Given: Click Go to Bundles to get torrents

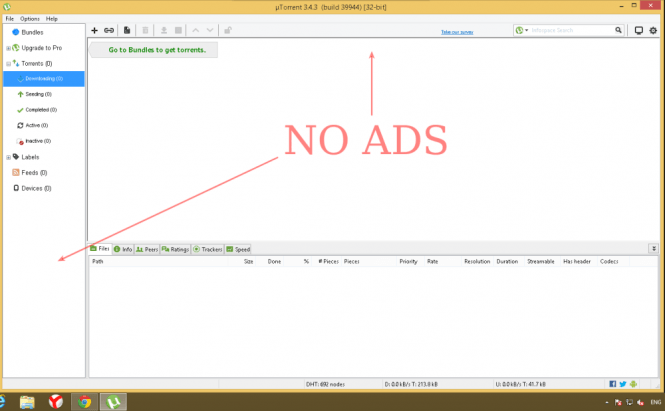Looking at the screenshot, I should [x=157, y=50].
